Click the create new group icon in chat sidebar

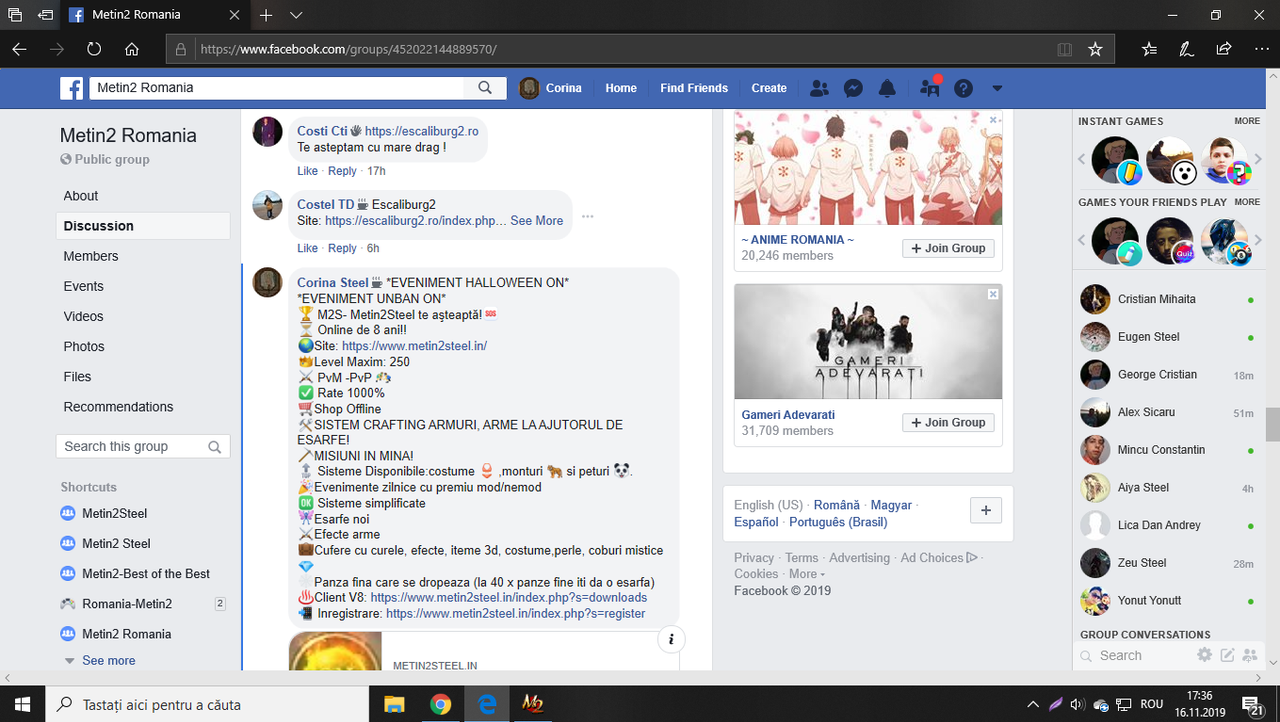pyautogui.click(x=1250, y=655)
